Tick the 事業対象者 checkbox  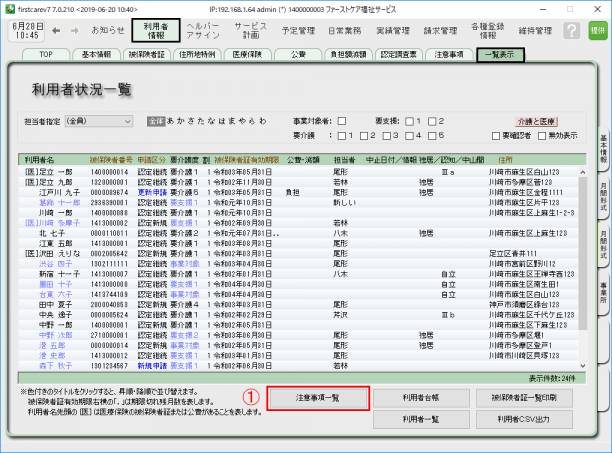(x=343, y=120)
